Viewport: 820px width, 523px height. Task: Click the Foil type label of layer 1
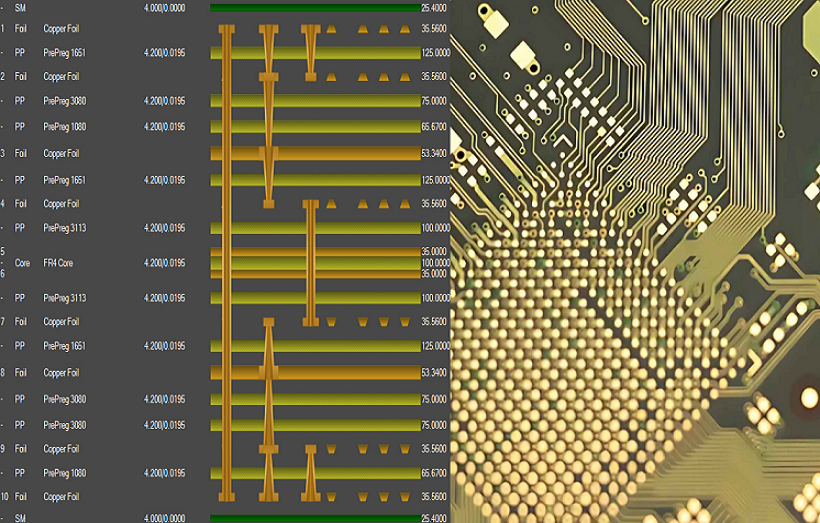(20, 29)
